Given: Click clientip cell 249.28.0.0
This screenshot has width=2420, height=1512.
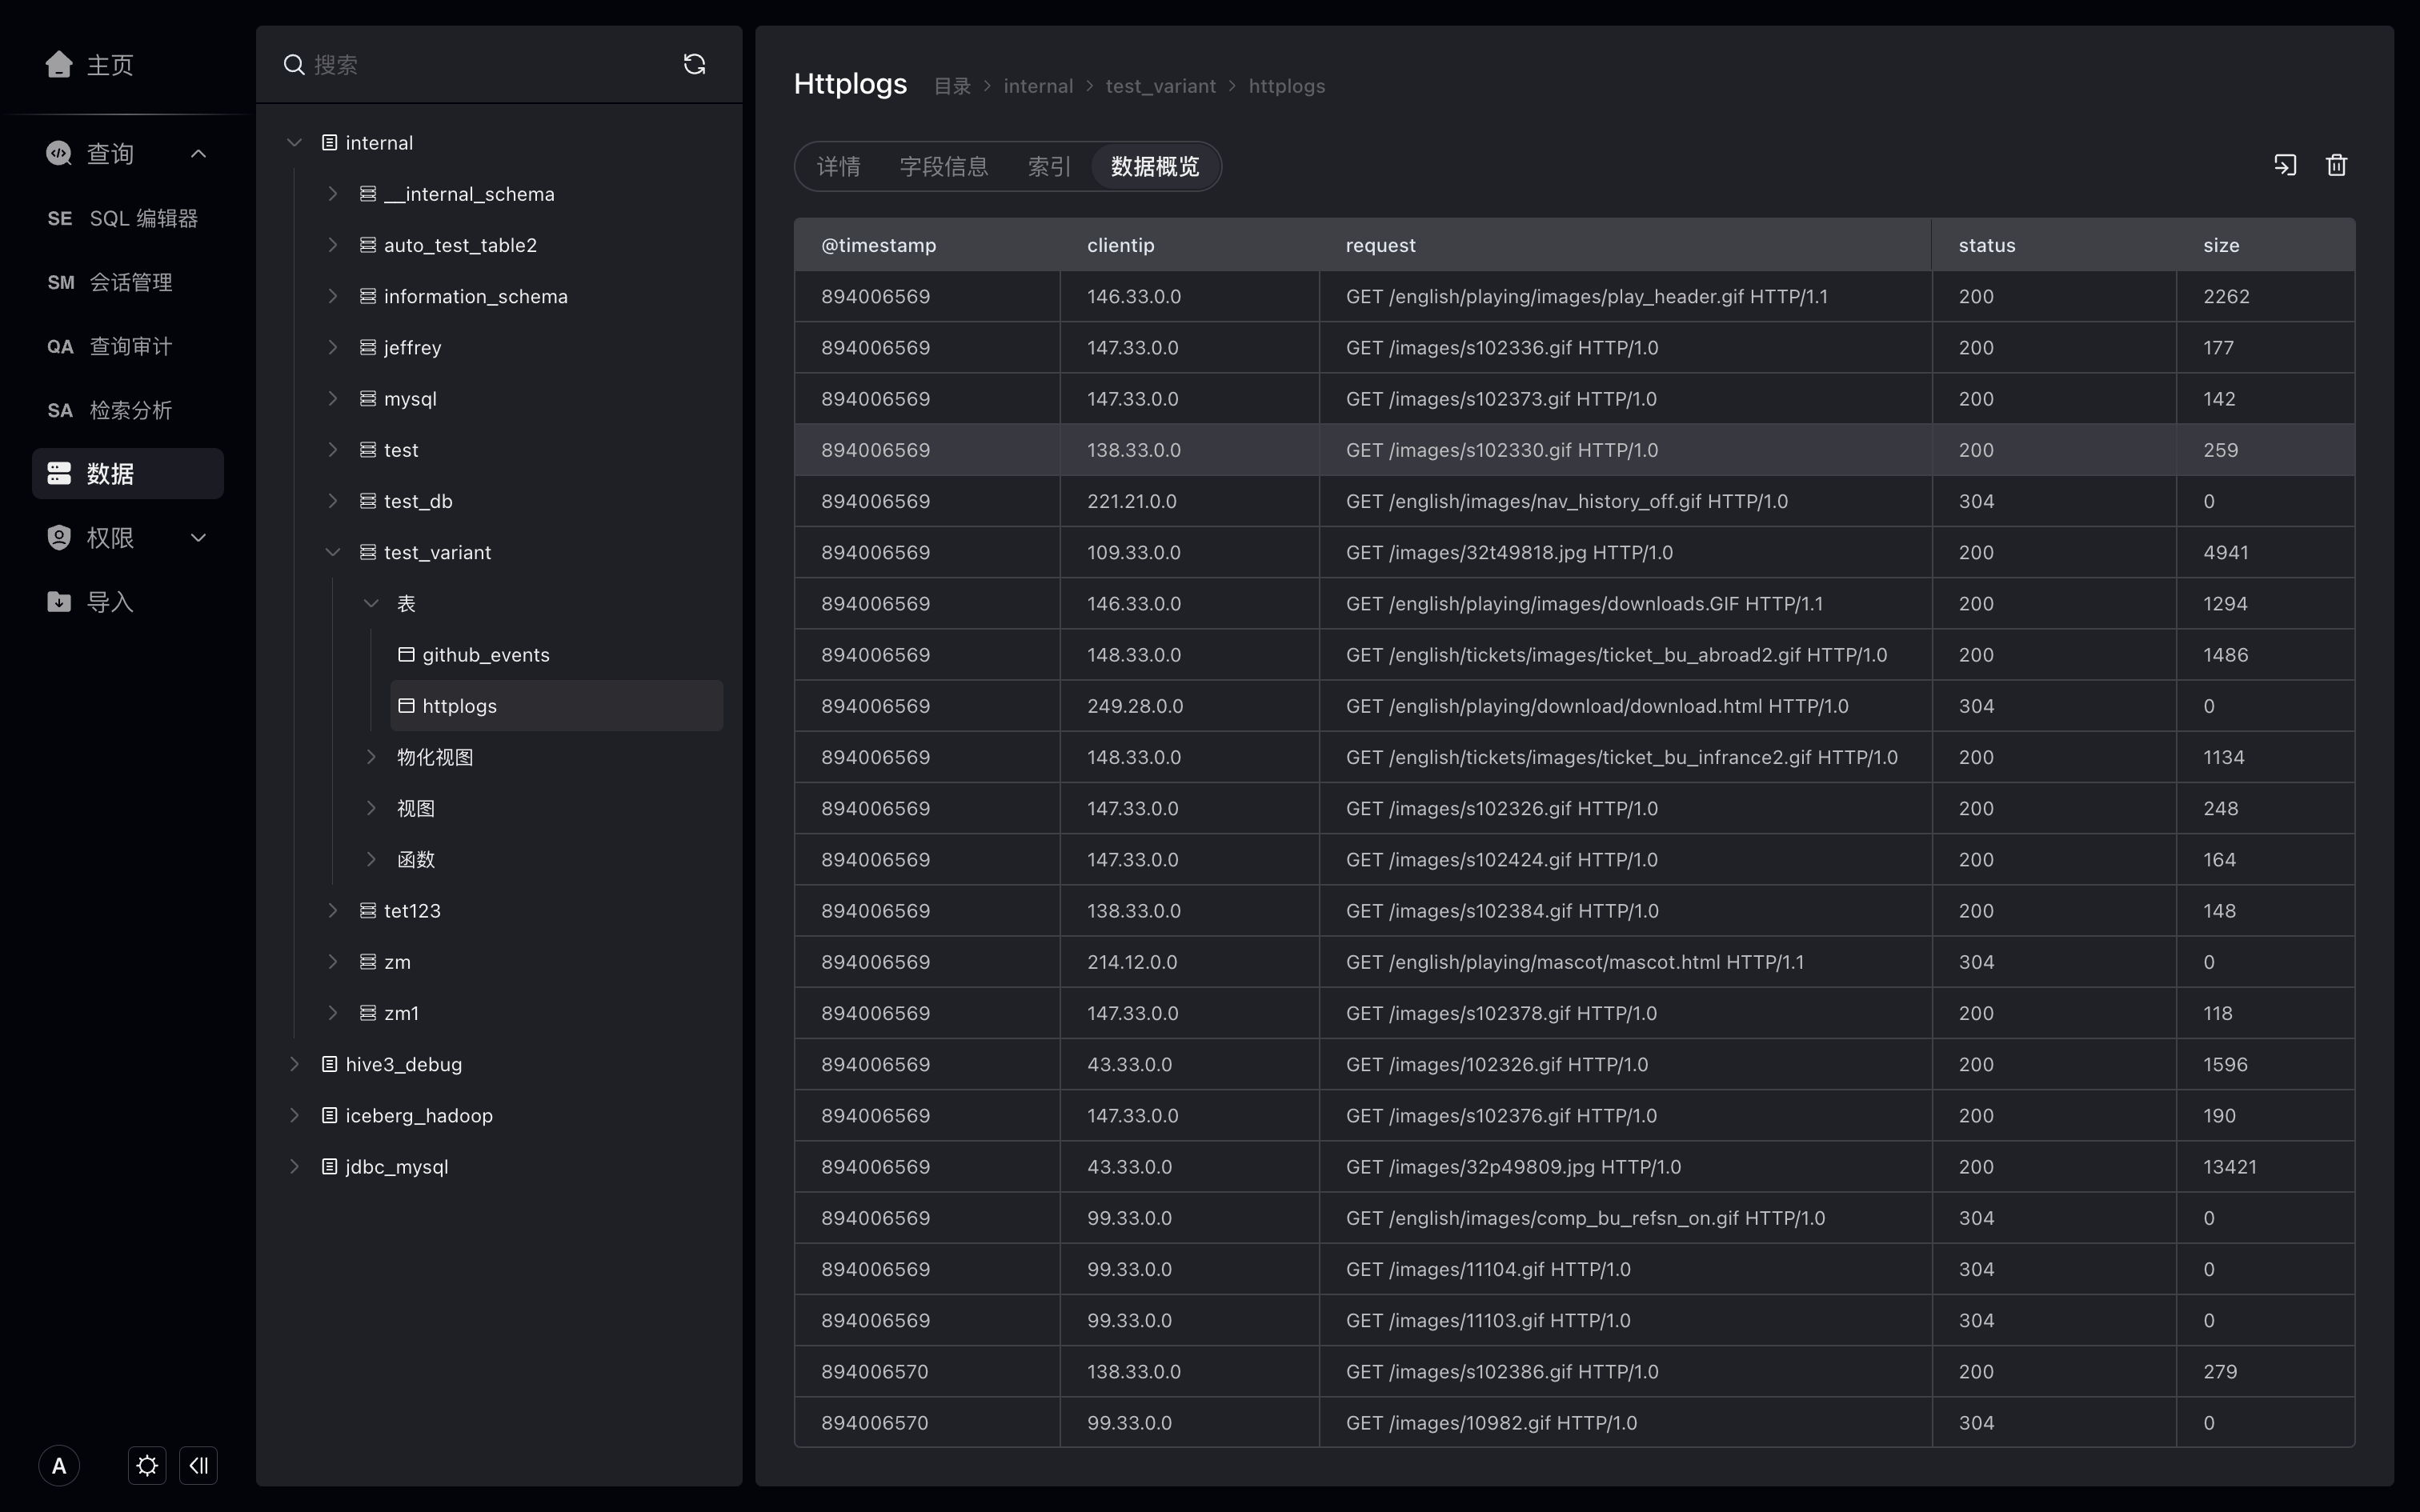Looking at the screenshot, I should tap(1189, 705).
